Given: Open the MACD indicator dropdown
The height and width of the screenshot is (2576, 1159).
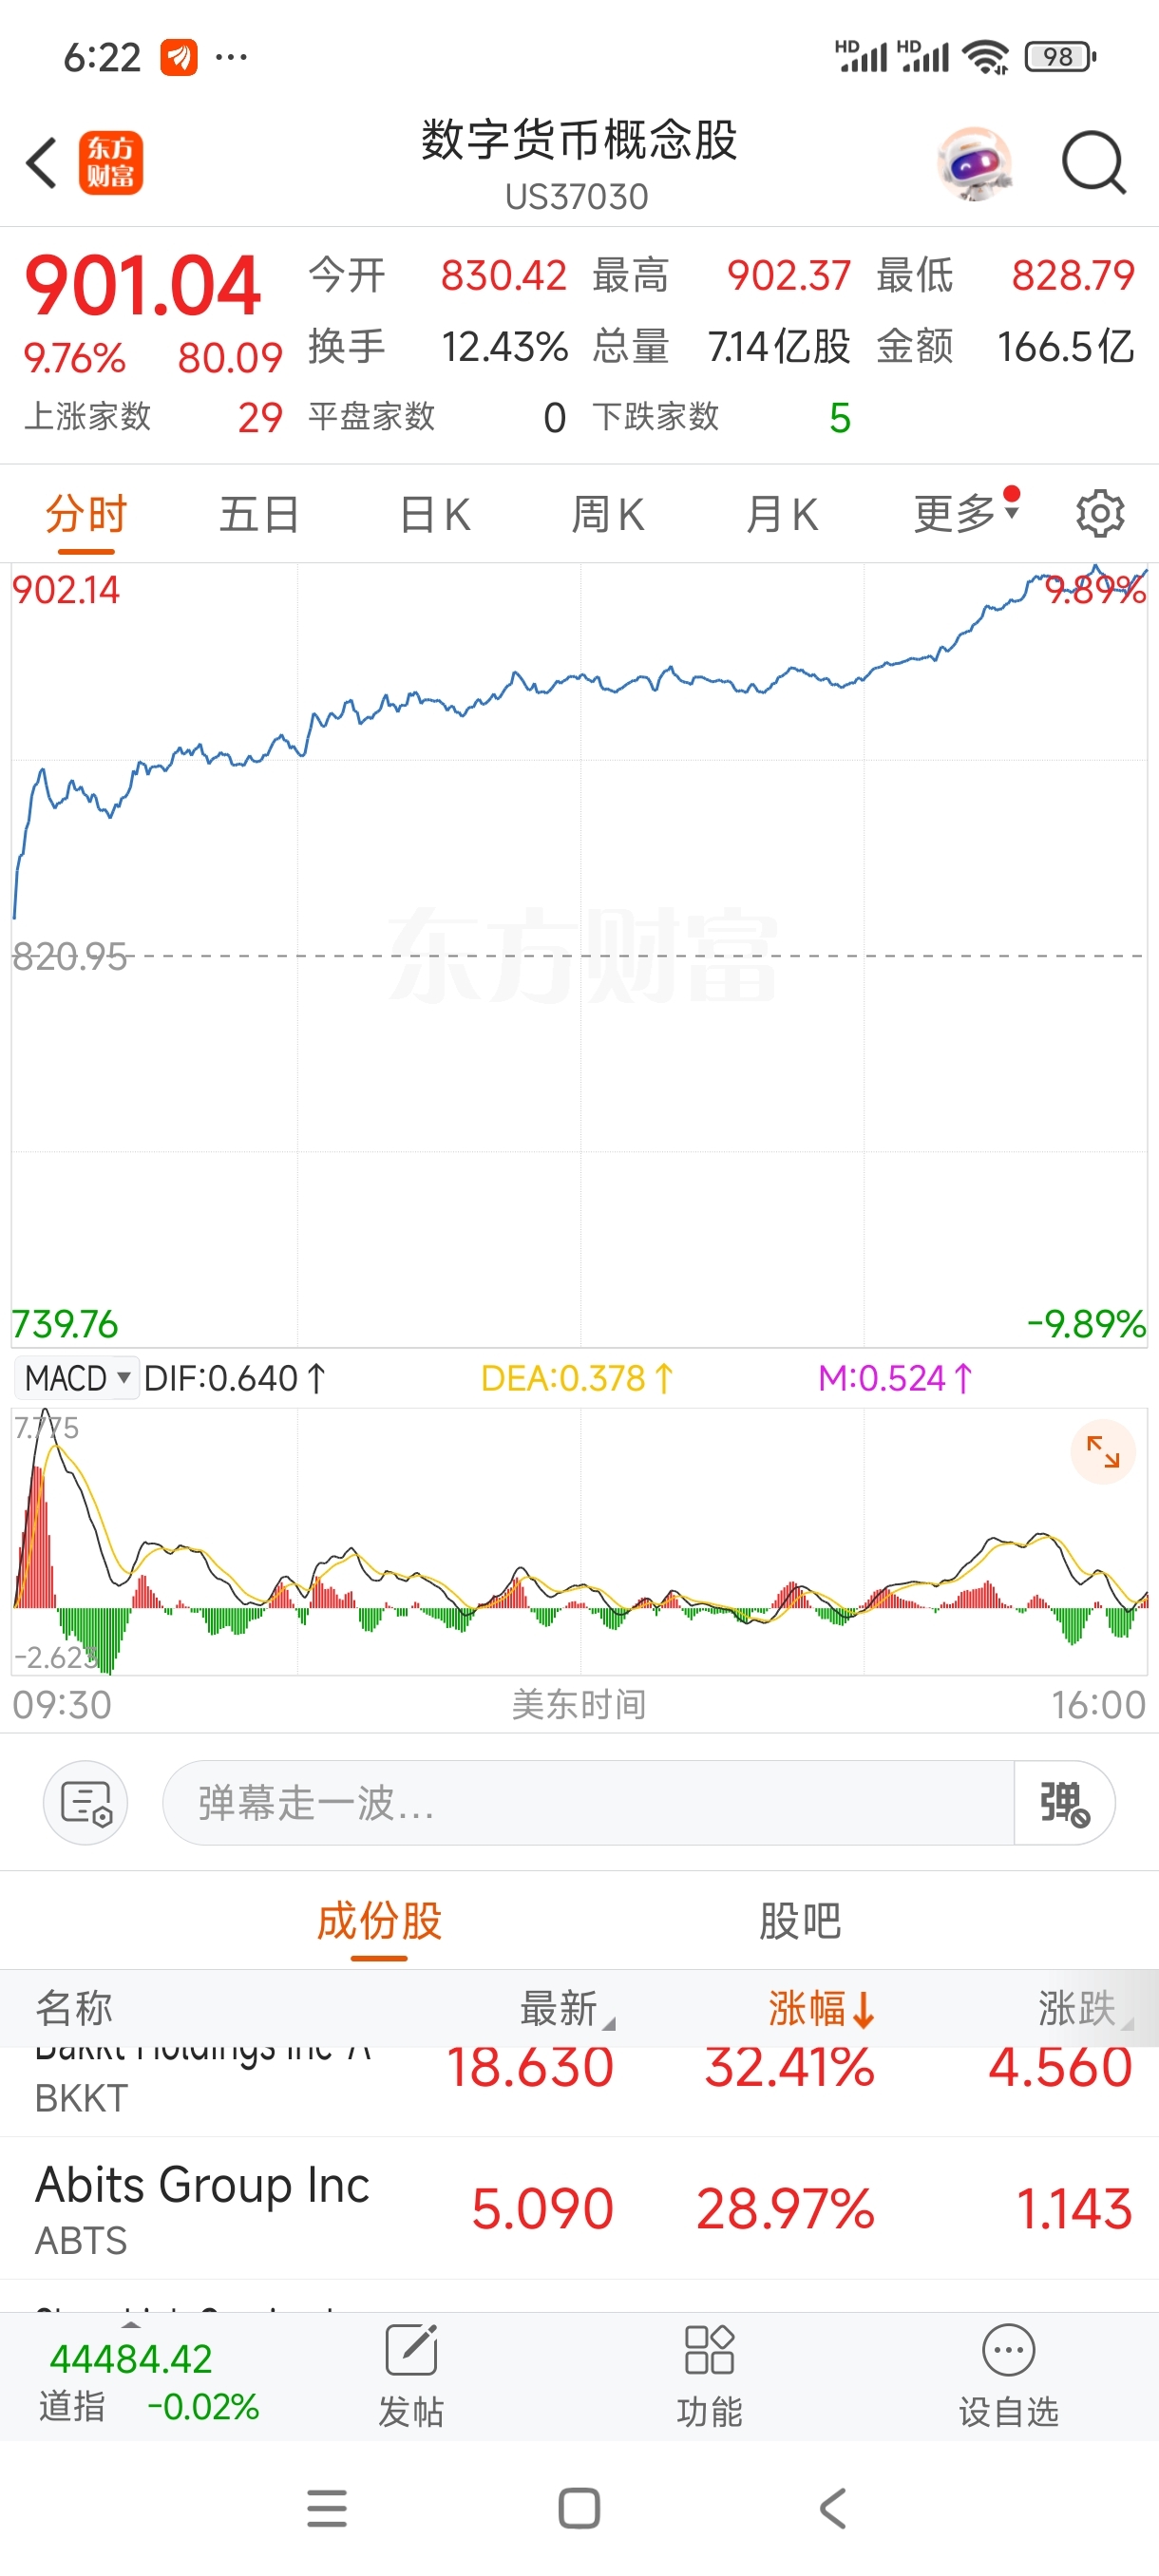Looking at the screenshot, I should point(76,1378).
